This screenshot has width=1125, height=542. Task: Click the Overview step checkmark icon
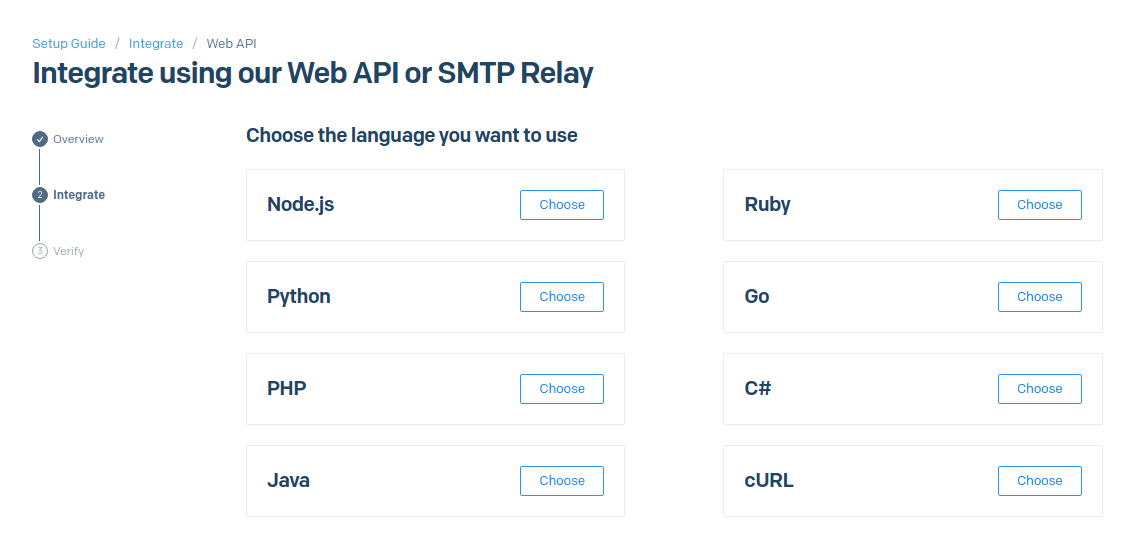[40, 139]
